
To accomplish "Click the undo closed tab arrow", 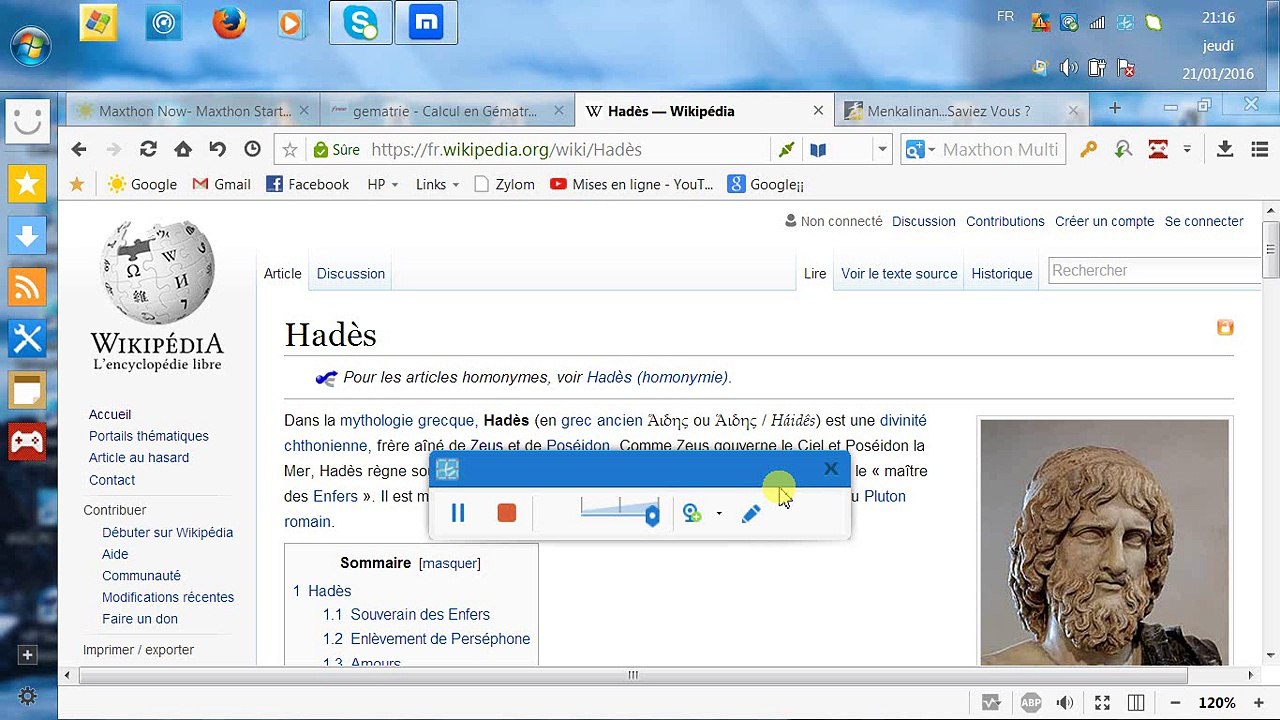I will coord(217,149).
